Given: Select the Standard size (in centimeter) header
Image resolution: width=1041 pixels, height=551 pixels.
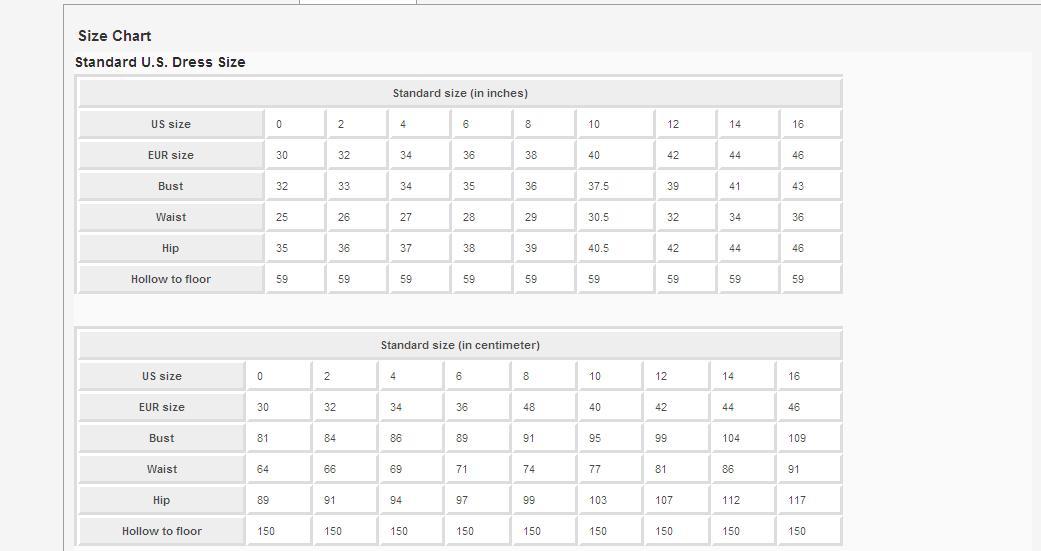Looking at the screenshot, I should (x=460, y=345).
